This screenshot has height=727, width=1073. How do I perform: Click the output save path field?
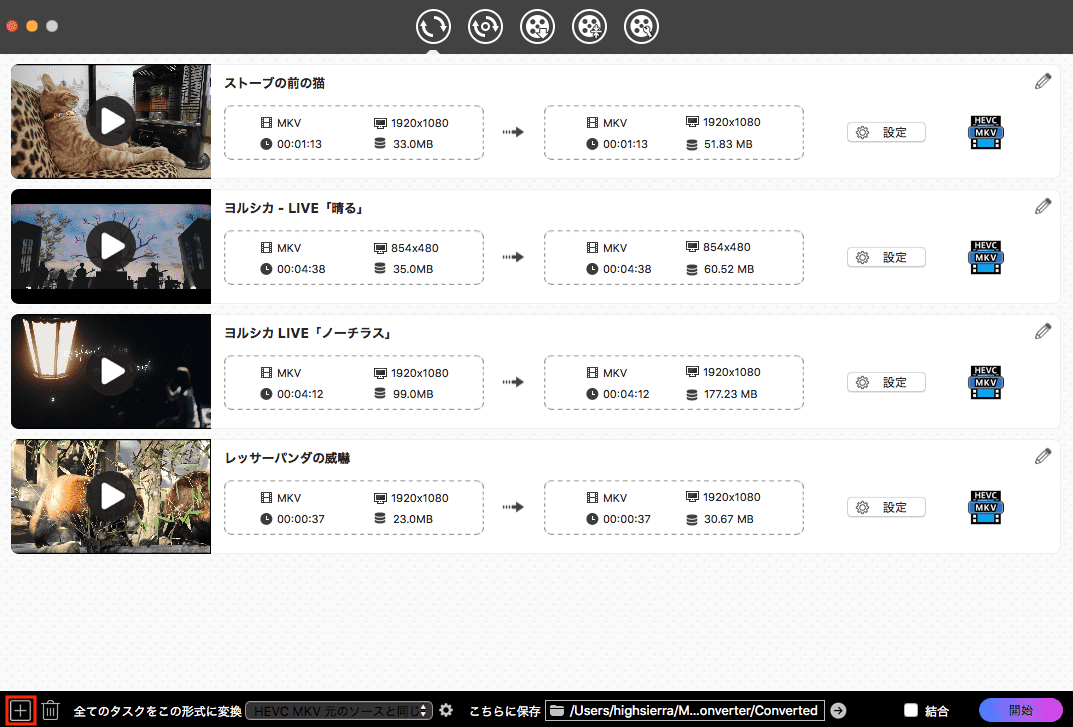click(x=685, y=711)
